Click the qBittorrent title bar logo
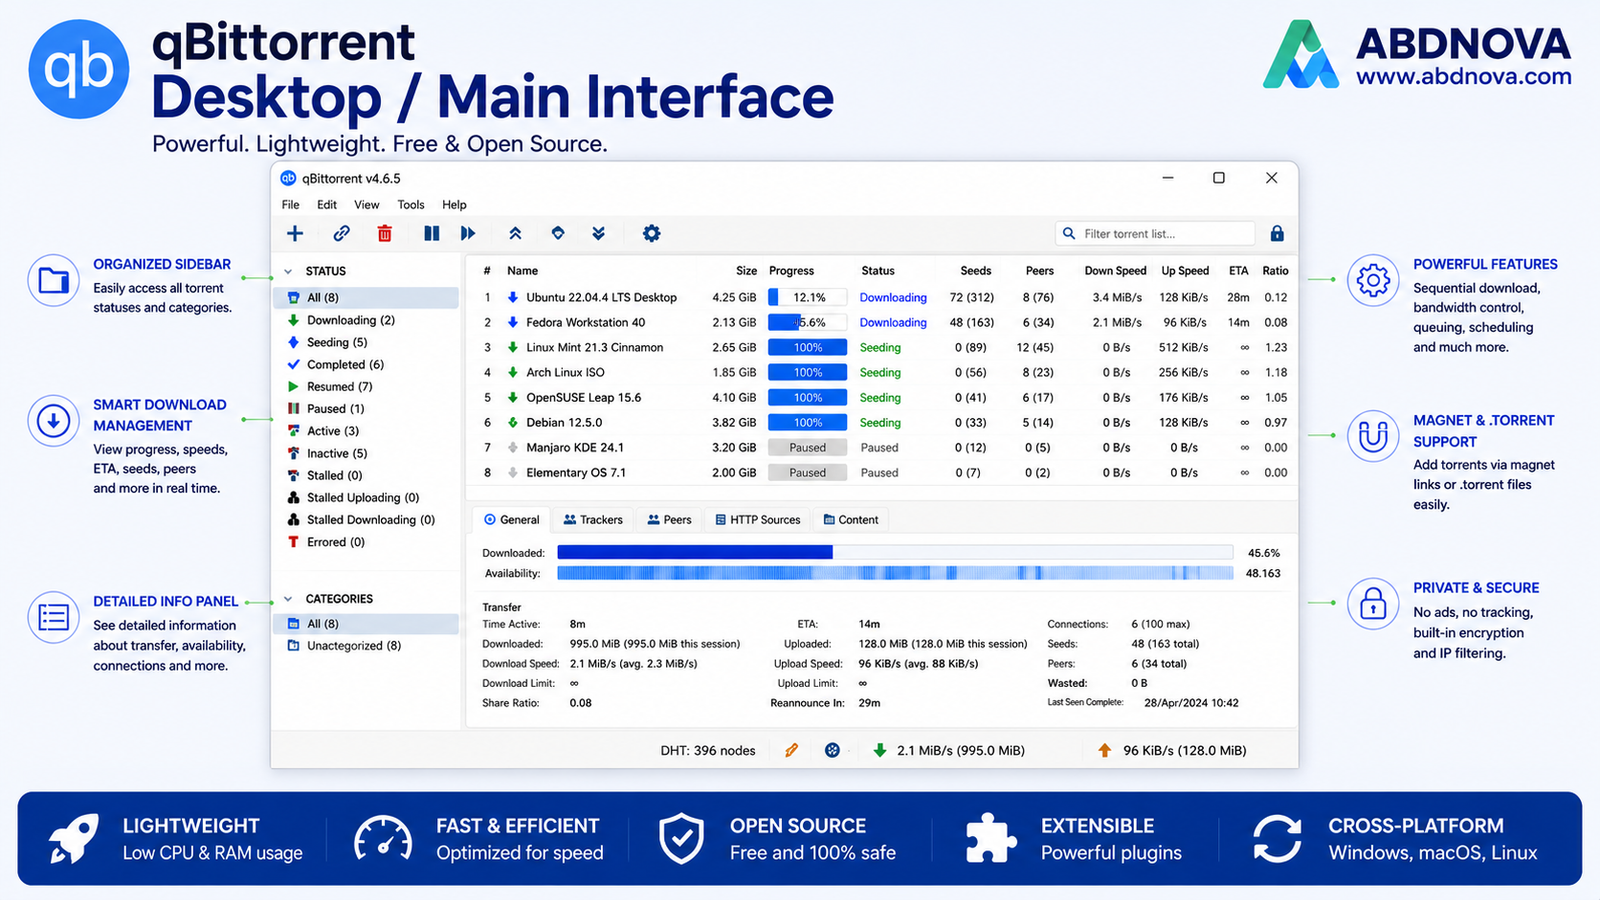Image resolution: width=1600 pixels, height=900 pixels. pos(288,178)
